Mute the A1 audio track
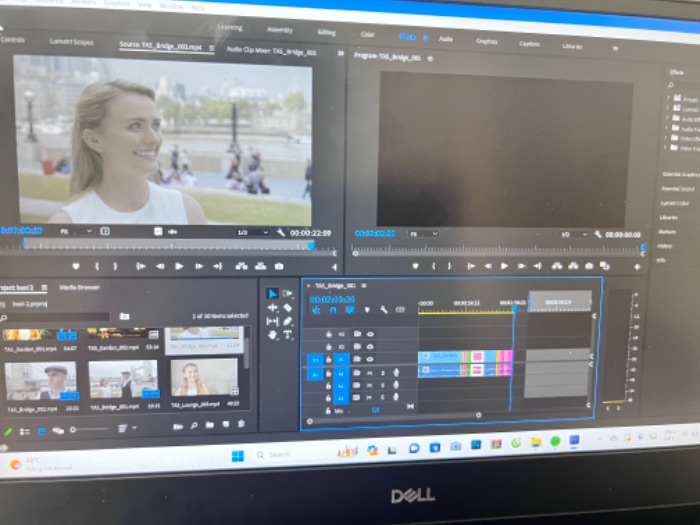 click(x=370, y=373)
